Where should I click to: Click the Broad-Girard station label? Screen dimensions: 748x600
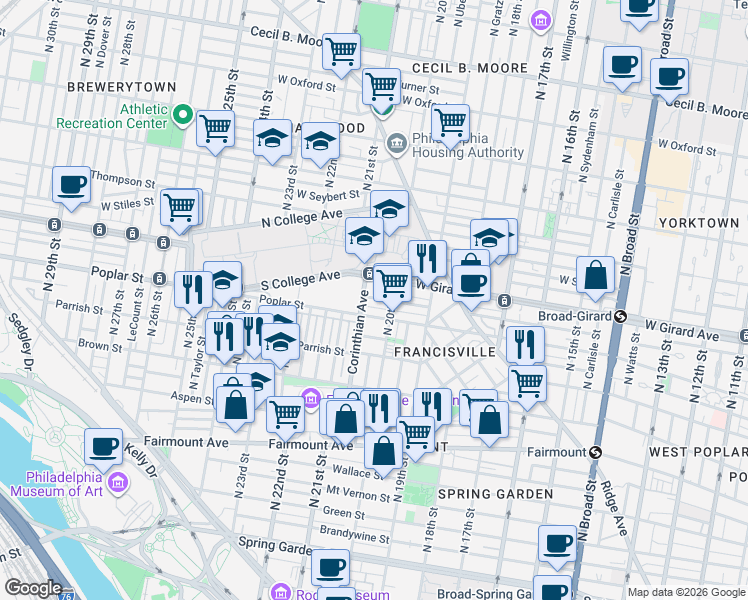(575, 316)
